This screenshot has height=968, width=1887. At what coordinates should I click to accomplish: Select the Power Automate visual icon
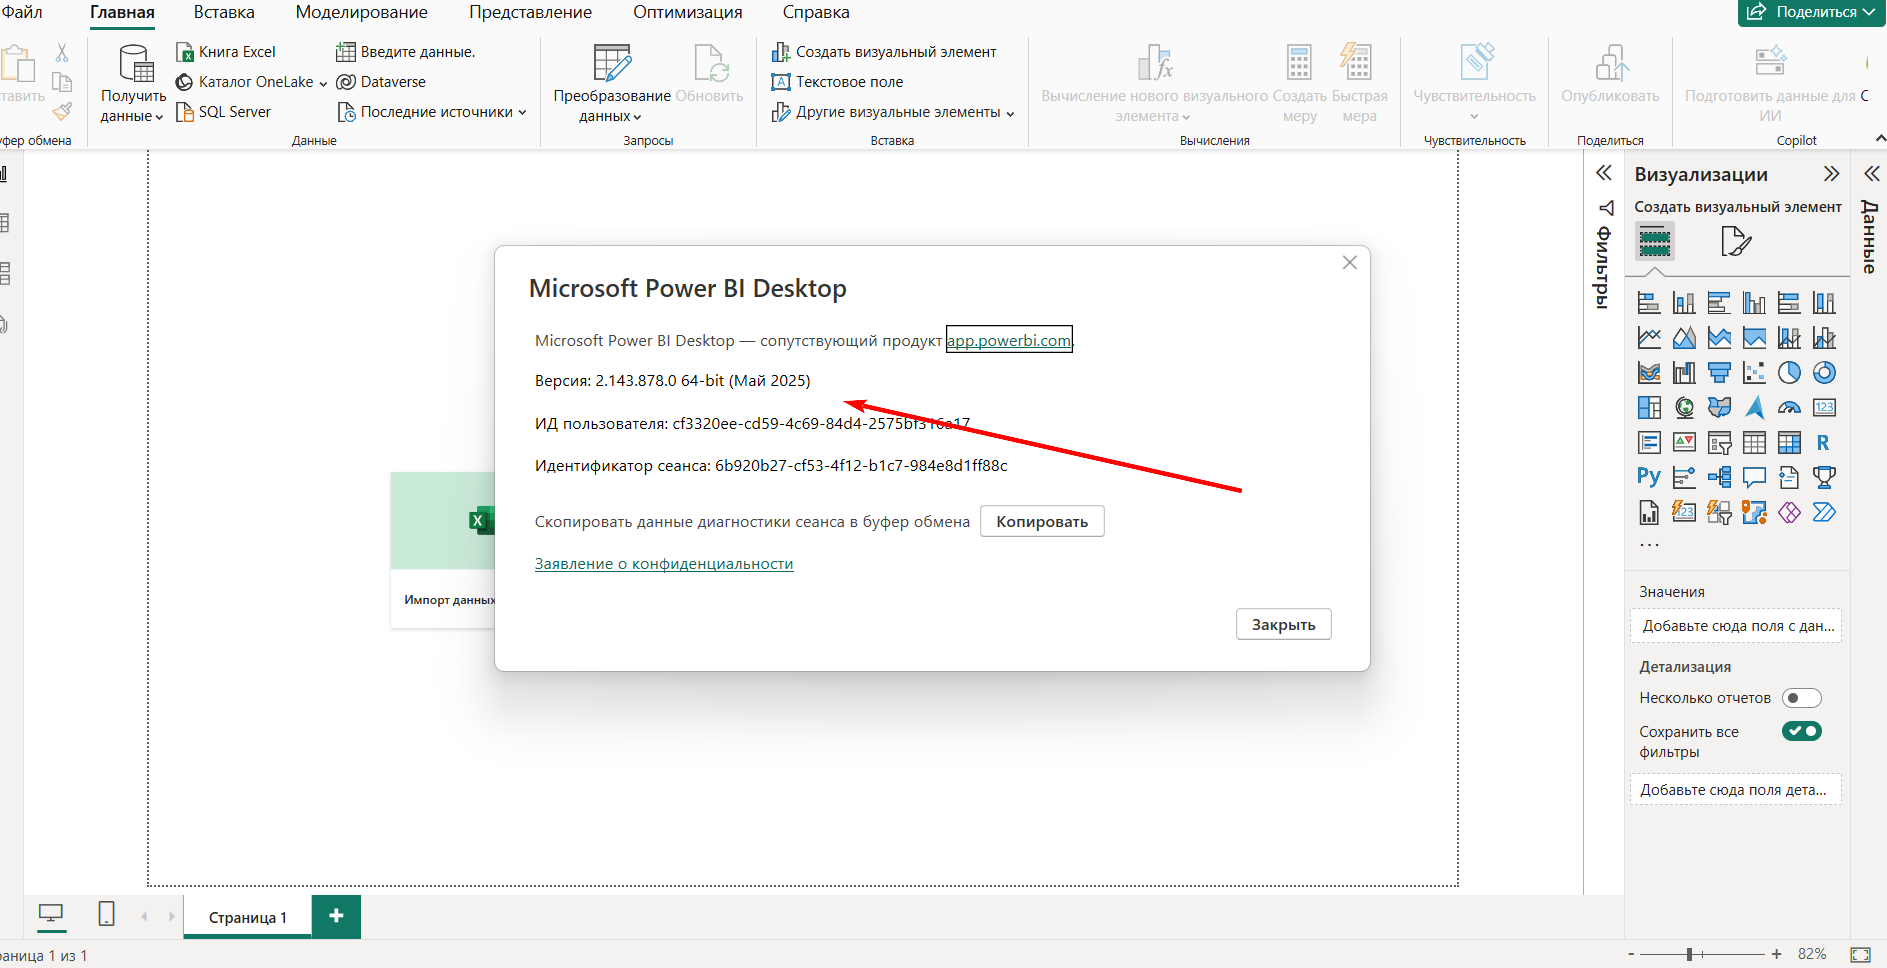[x=1825, y=511]
